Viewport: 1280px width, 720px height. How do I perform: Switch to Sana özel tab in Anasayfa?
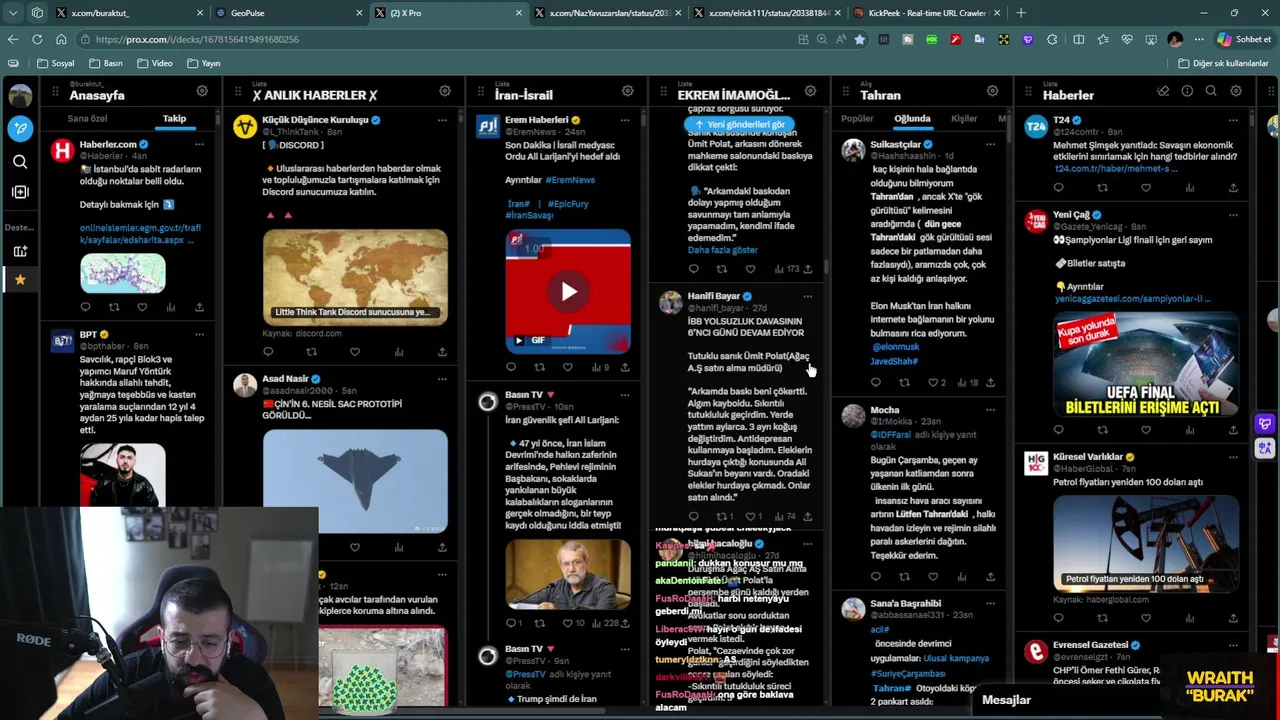point(87,118)
